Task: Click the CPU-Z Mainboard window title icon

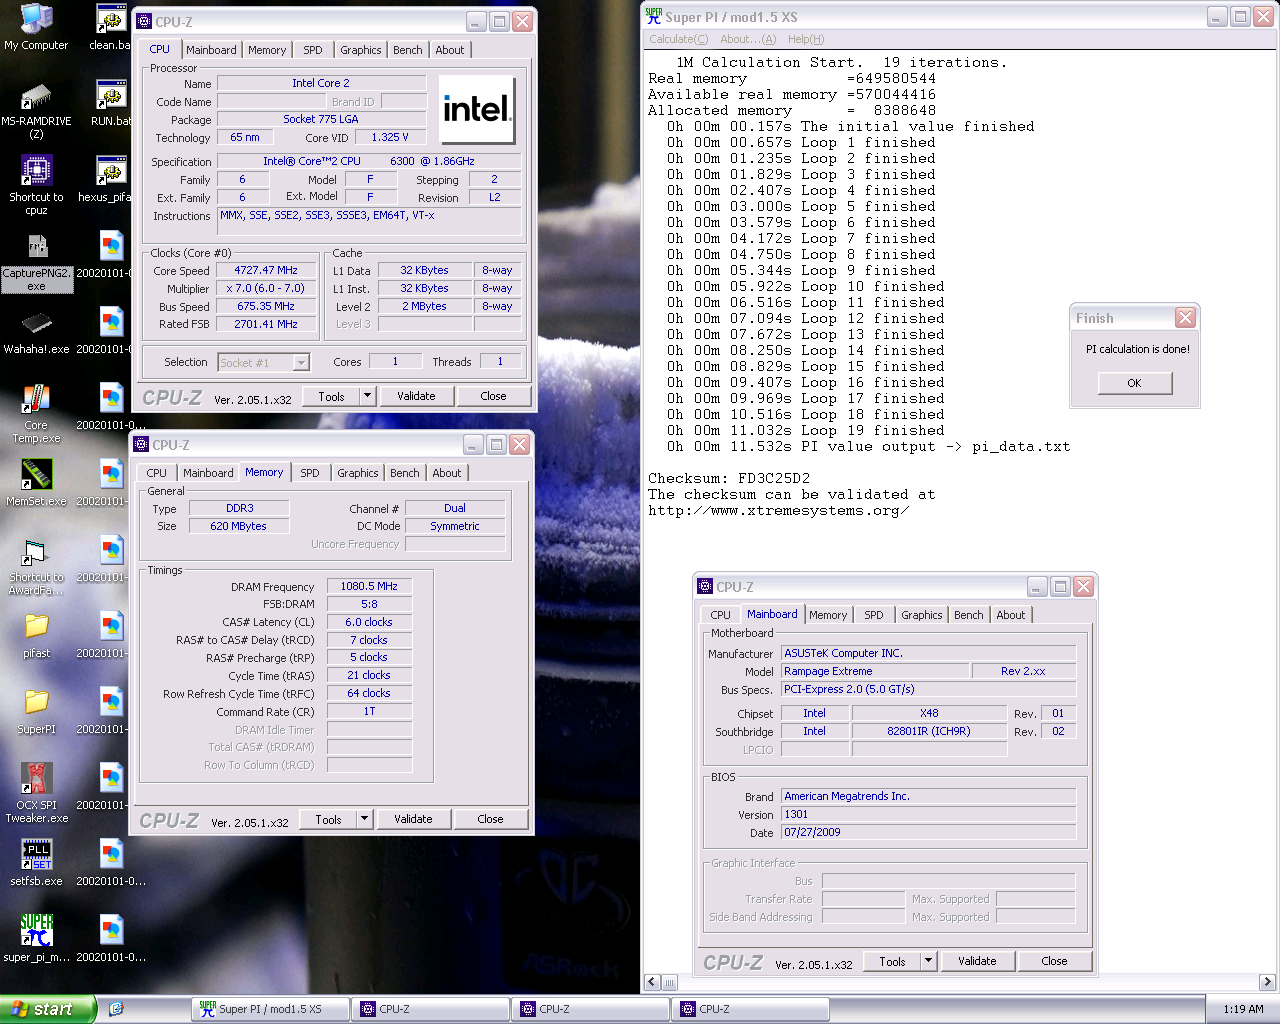Action: click(x=705, y=587)
